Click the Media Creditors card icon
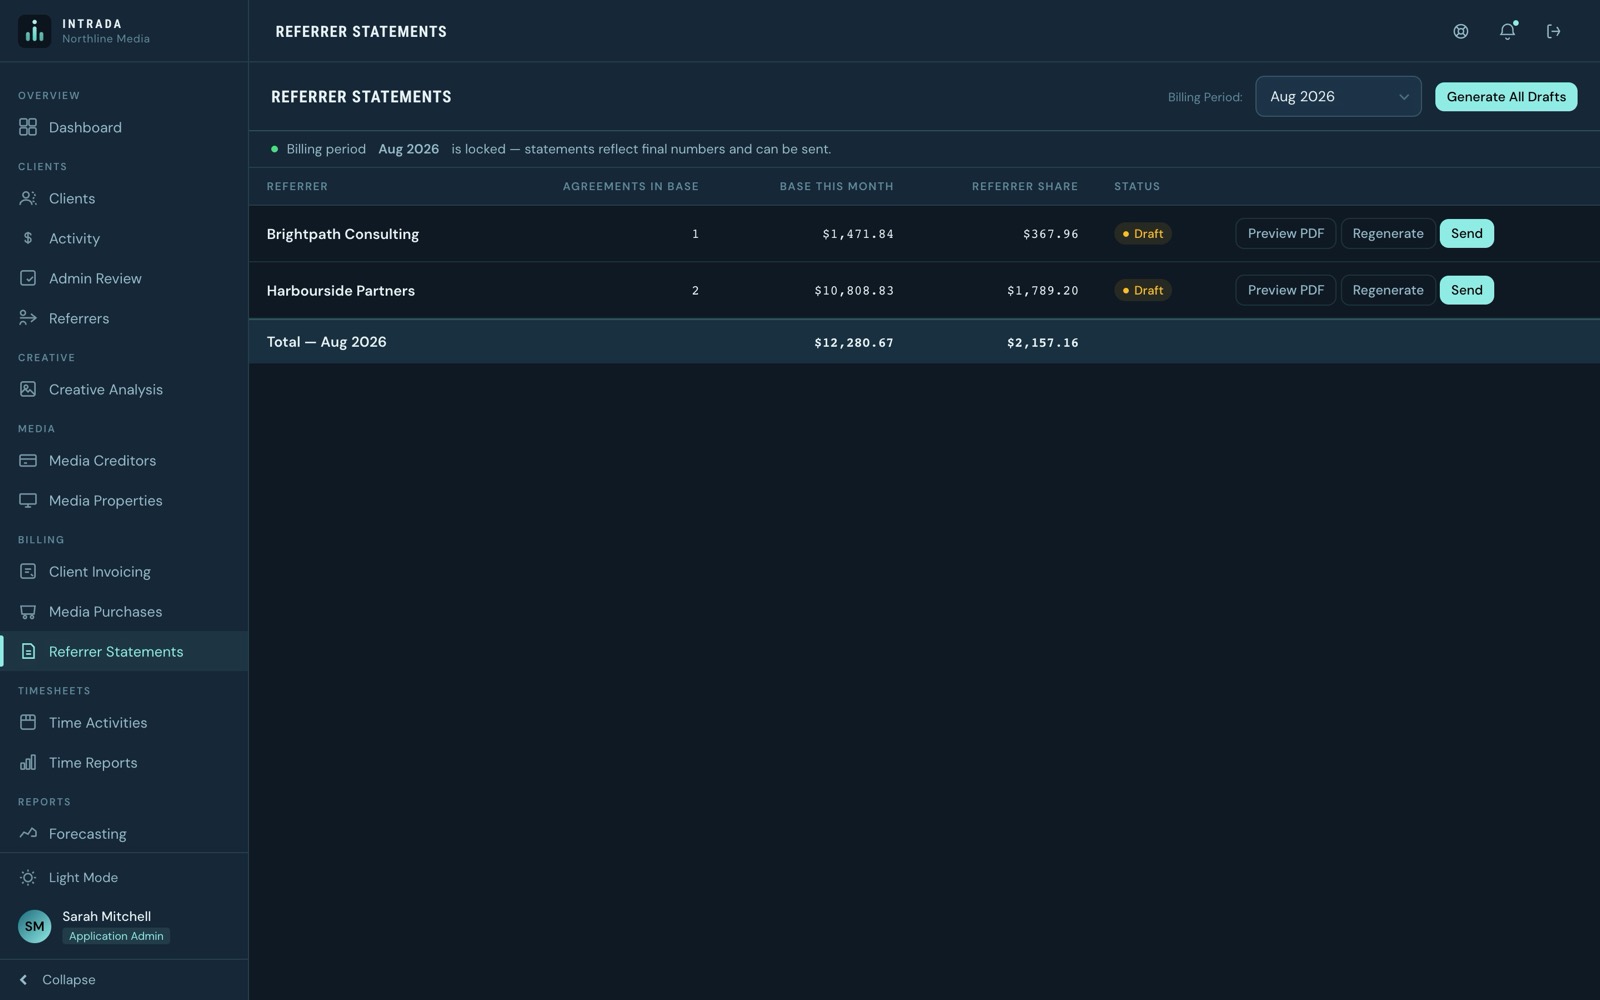The height and width of the screenshot is (1000, 1600). 28,460
